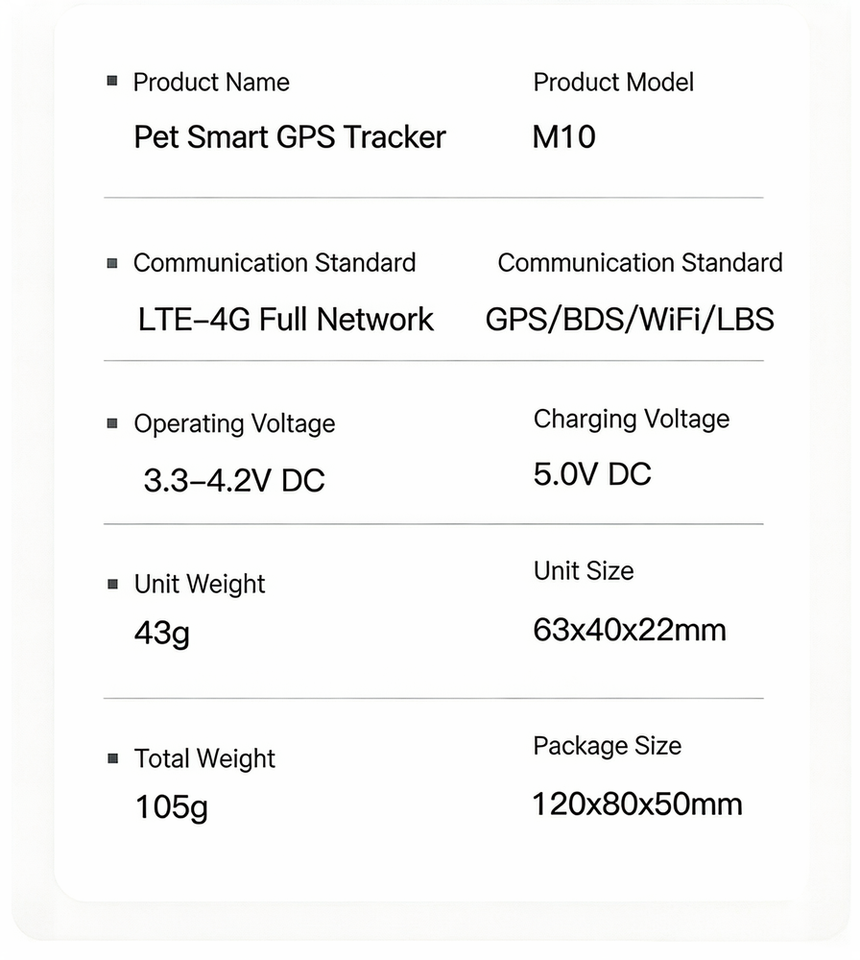The image size is (860, 960).
Task: Click the Package Size label
Action: 607,746
